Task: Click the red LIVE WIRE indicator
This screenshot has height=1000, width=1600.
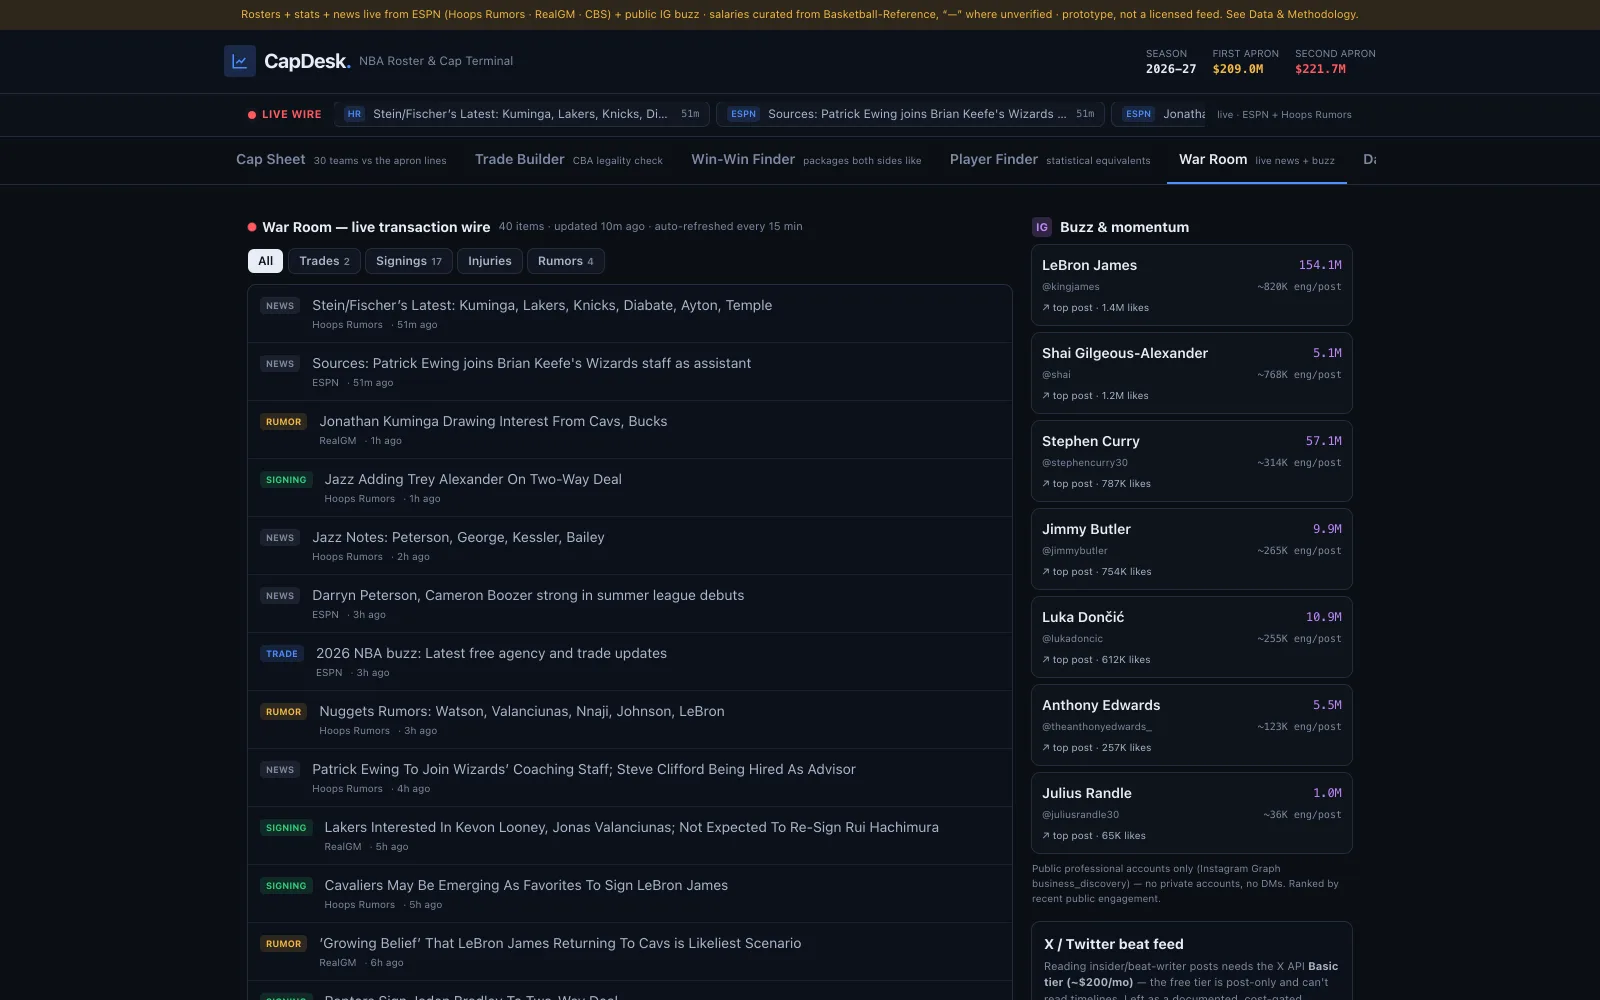Action: [285, 114]
